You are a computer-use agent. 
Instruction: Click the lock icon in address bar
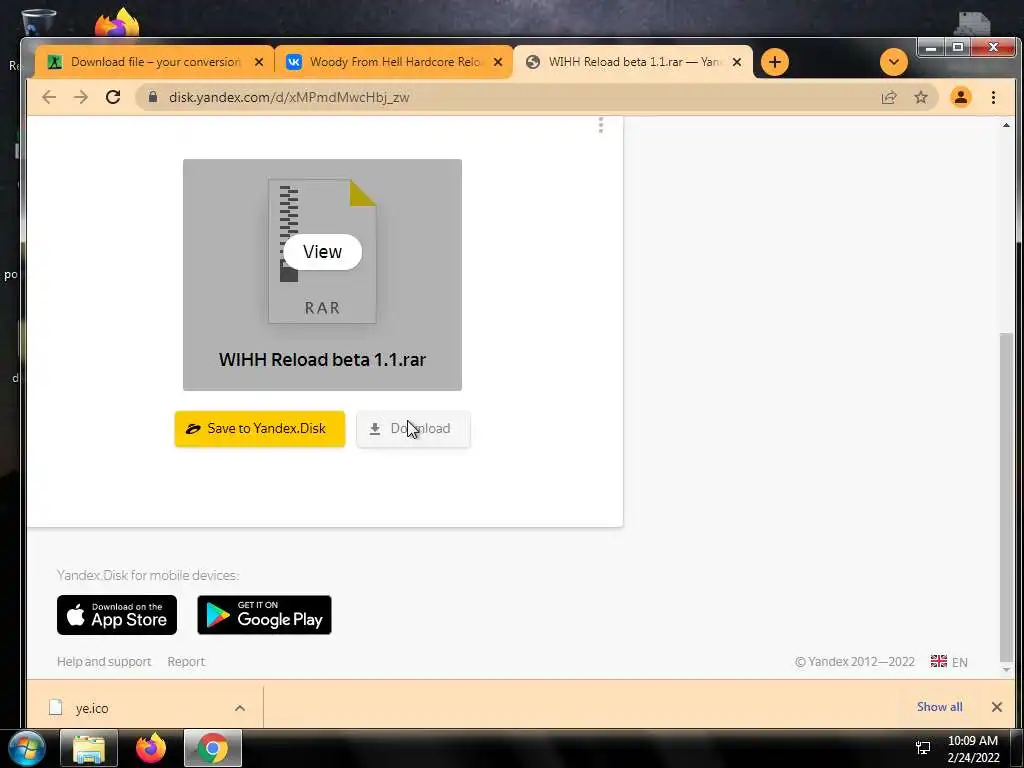[x=153, y=97]
